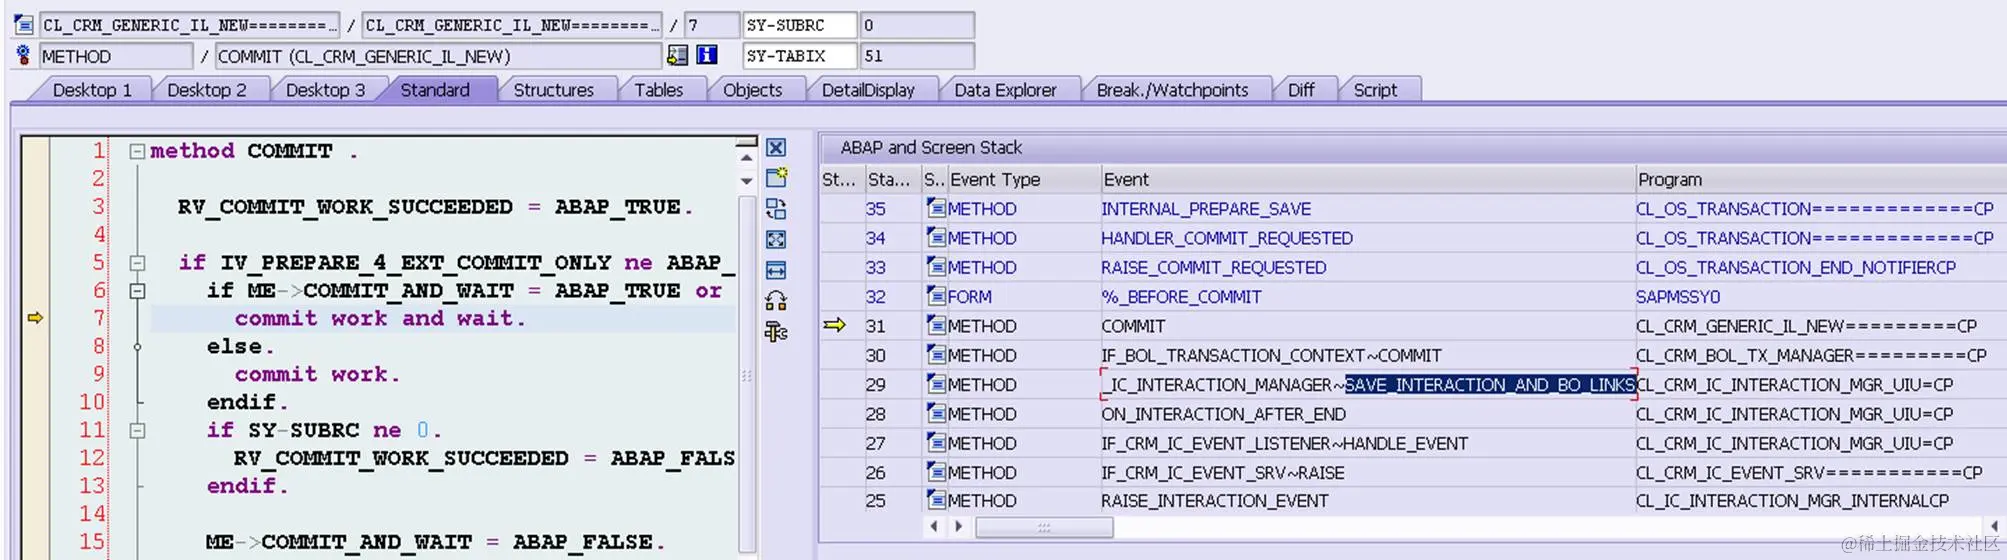Click the METHOD icon in stack row 28
Image resolution: width=2007 pixels, height=560 pixels.
click(x=936, y=413)
